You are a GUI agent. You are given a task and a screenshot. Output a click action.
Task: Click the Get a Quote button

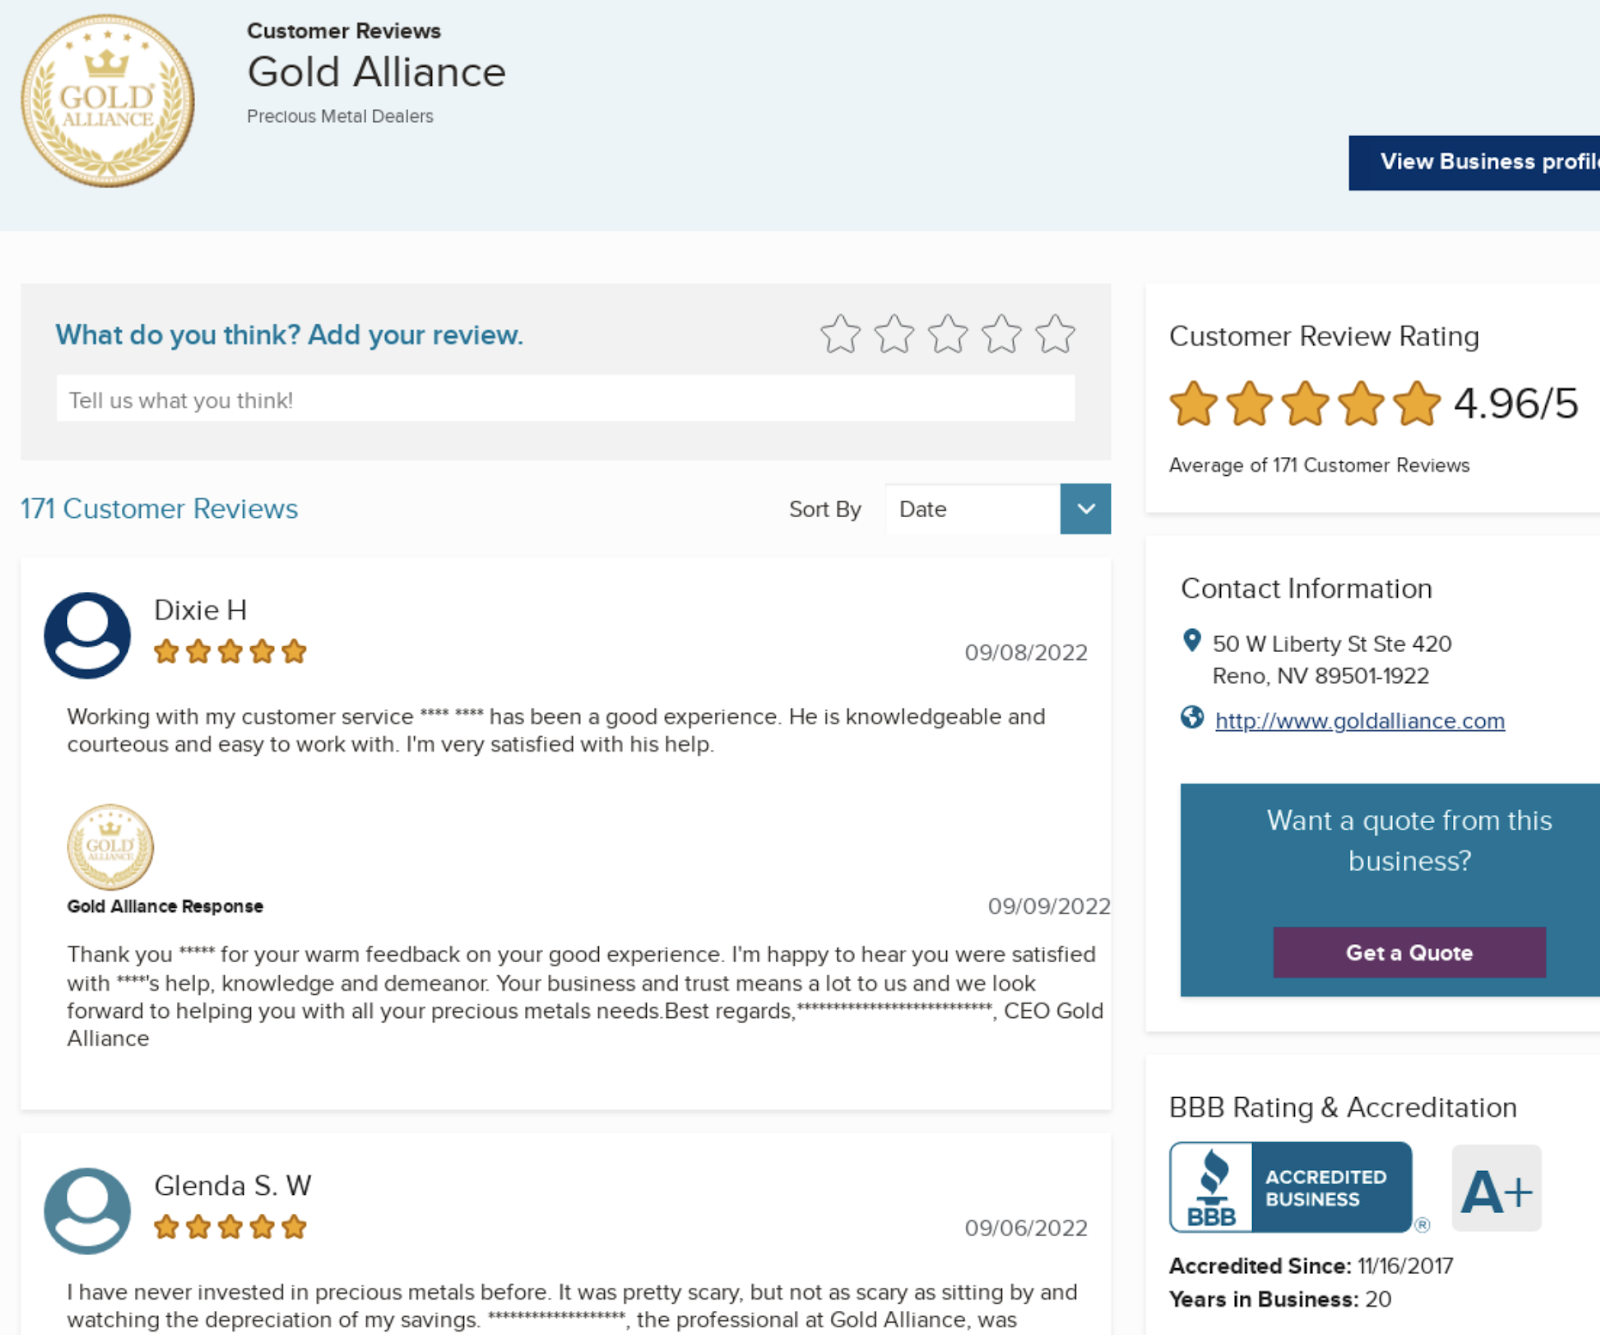[1409, 953]
